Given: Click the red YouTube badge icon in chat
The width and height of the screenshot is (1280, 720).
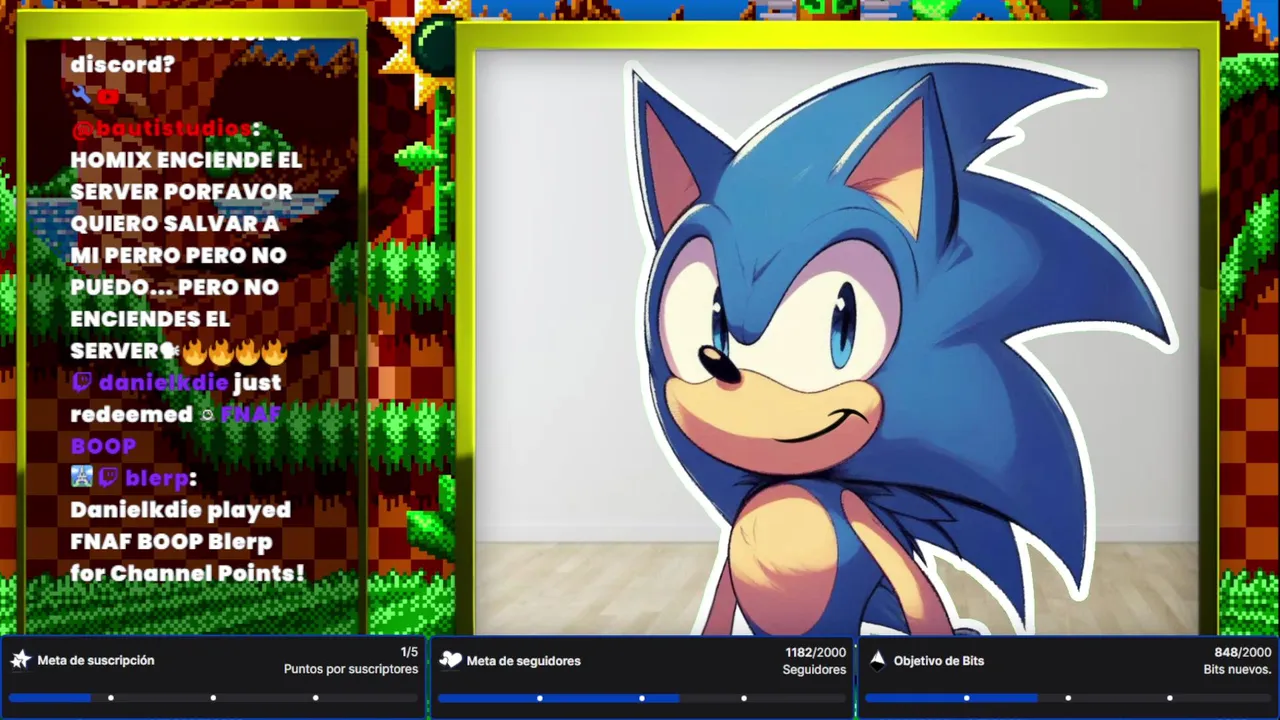Looking at the screenshot, I should pyautogui.click(x=108, y=97).
